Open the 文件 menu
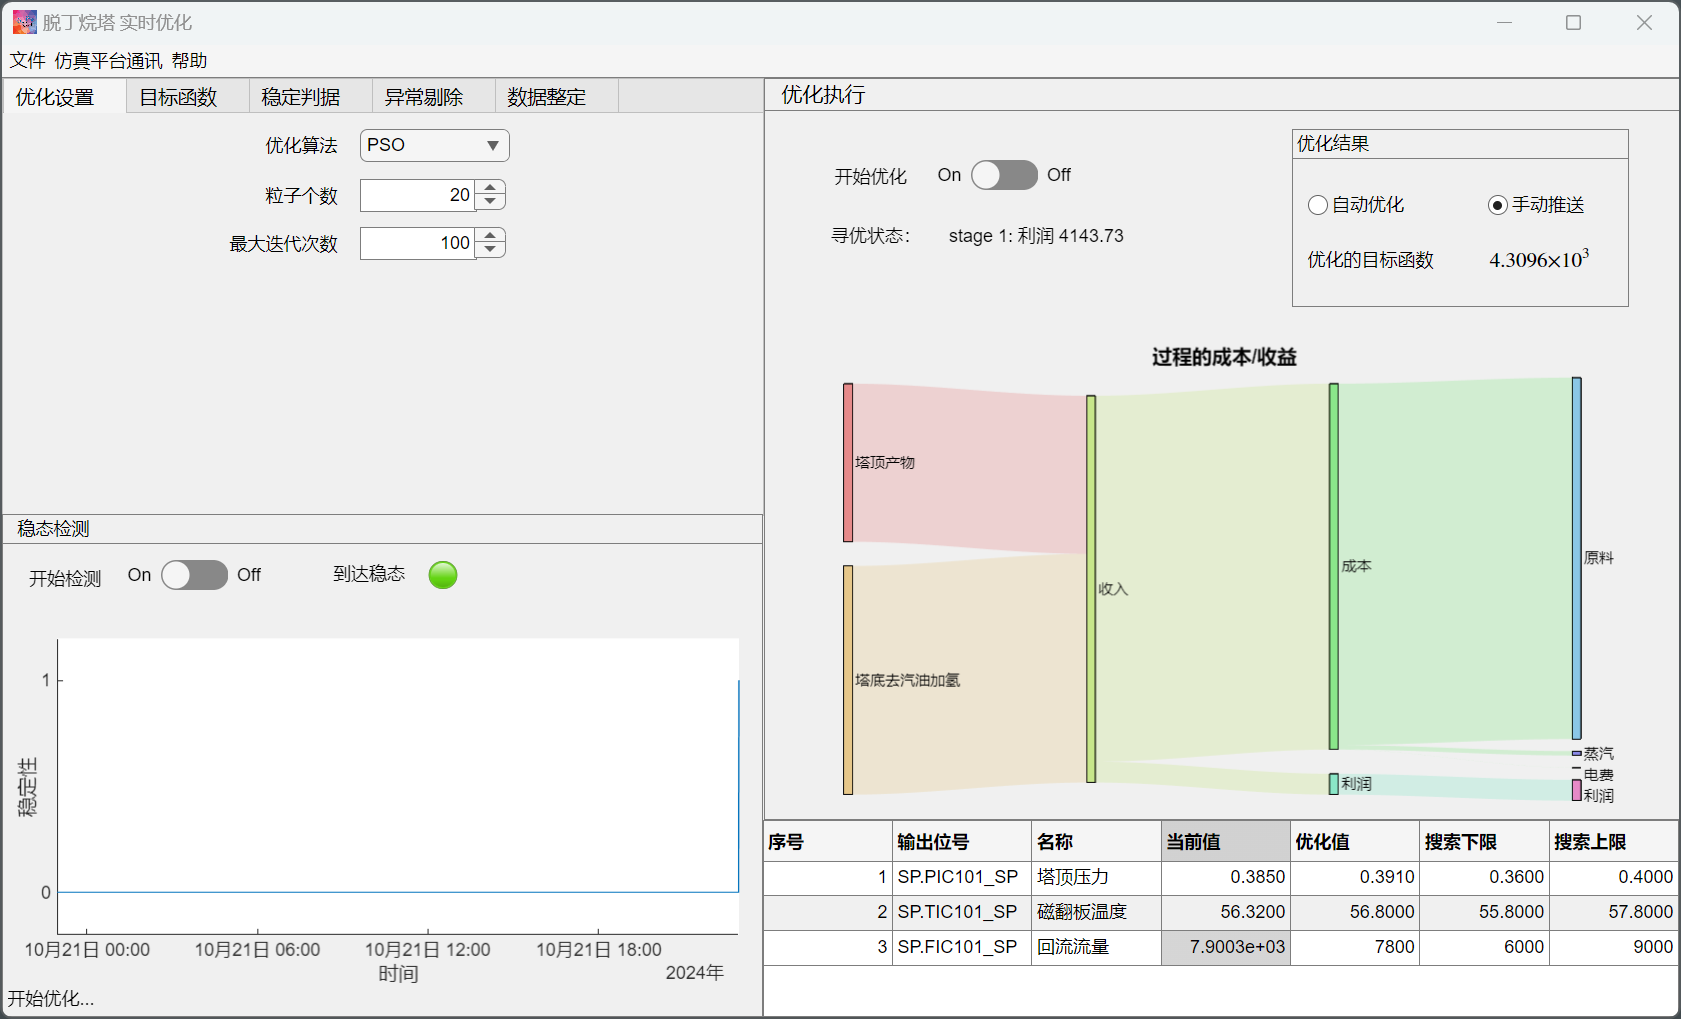The image size is (1681, 1019). point(27,61)
